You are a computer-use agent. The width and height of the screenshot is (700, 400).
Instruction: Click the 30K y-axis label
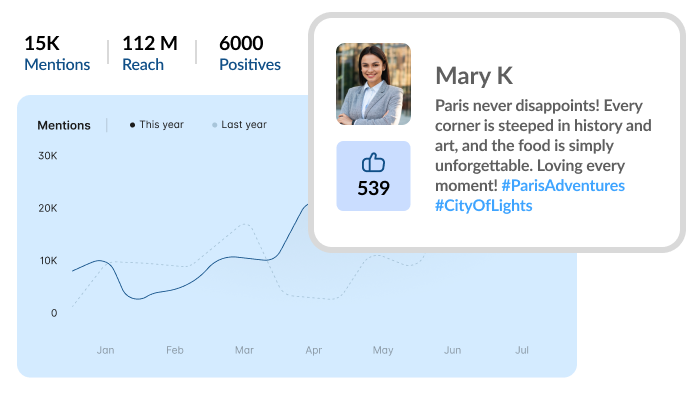pos(47,156)
